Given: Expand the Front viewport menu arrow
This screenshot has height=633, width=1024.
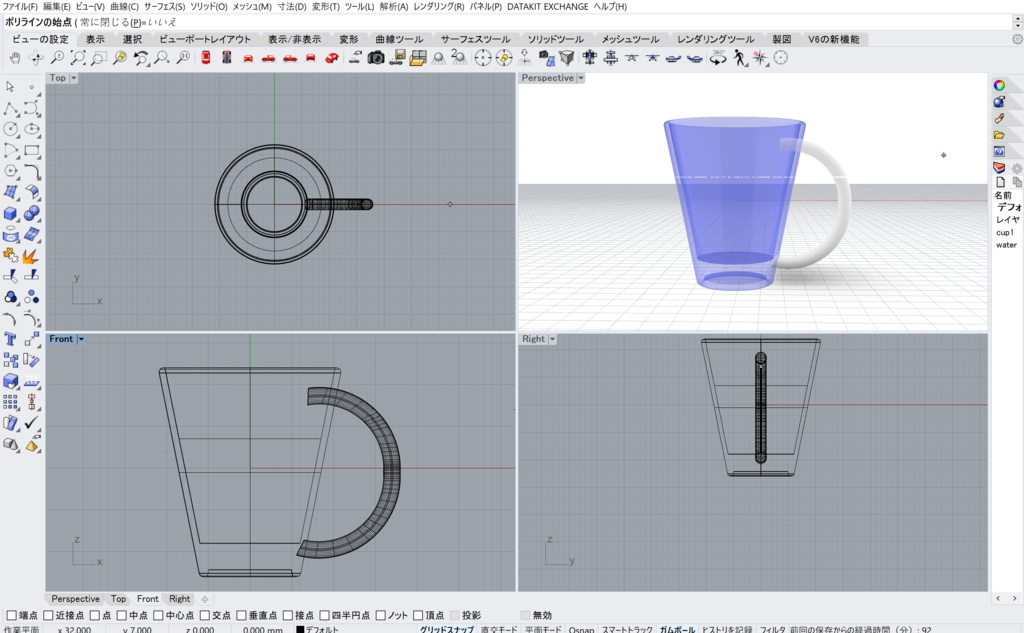Looking at the screenshot, I should pos(81,339).
